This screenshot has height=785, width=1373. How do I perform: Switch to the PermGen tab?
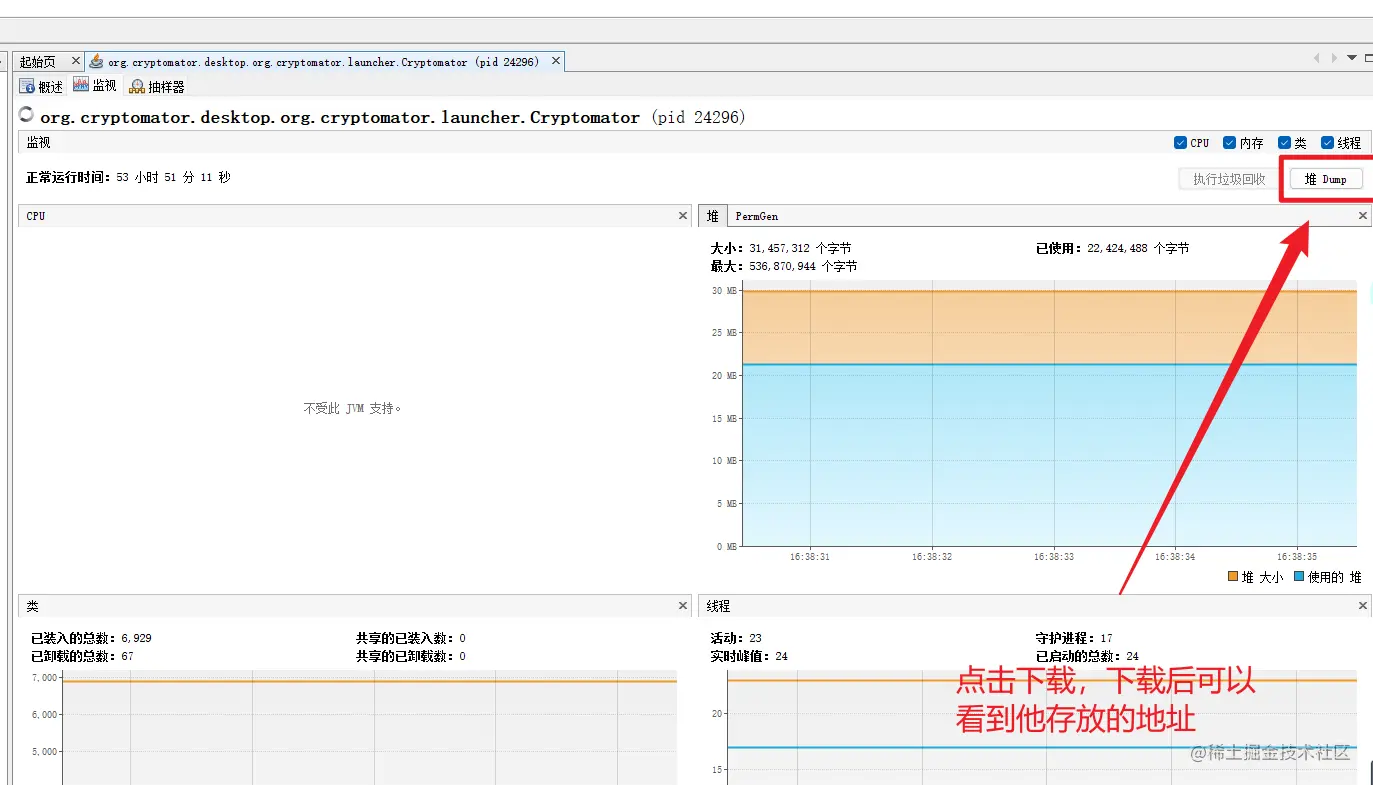757,216
